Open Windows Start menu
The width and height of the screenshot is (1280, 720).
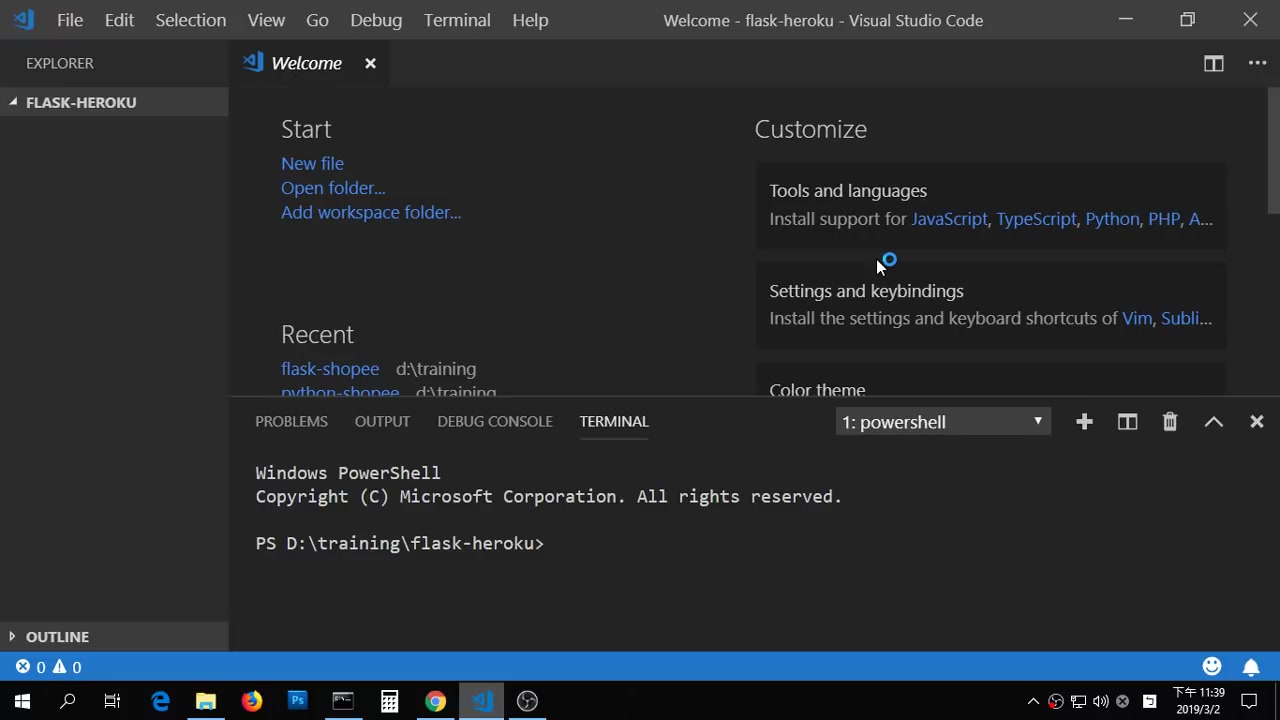click(x=22, y=701)
